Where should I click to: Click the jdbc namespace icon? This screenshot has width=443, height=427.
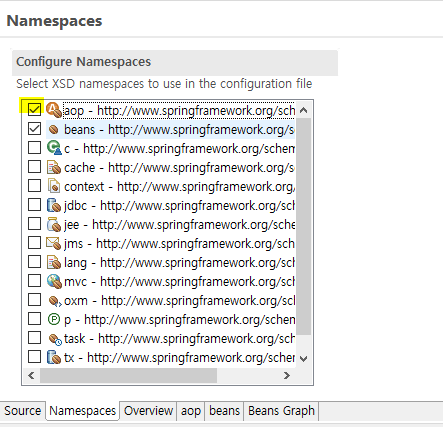(54, 205)
